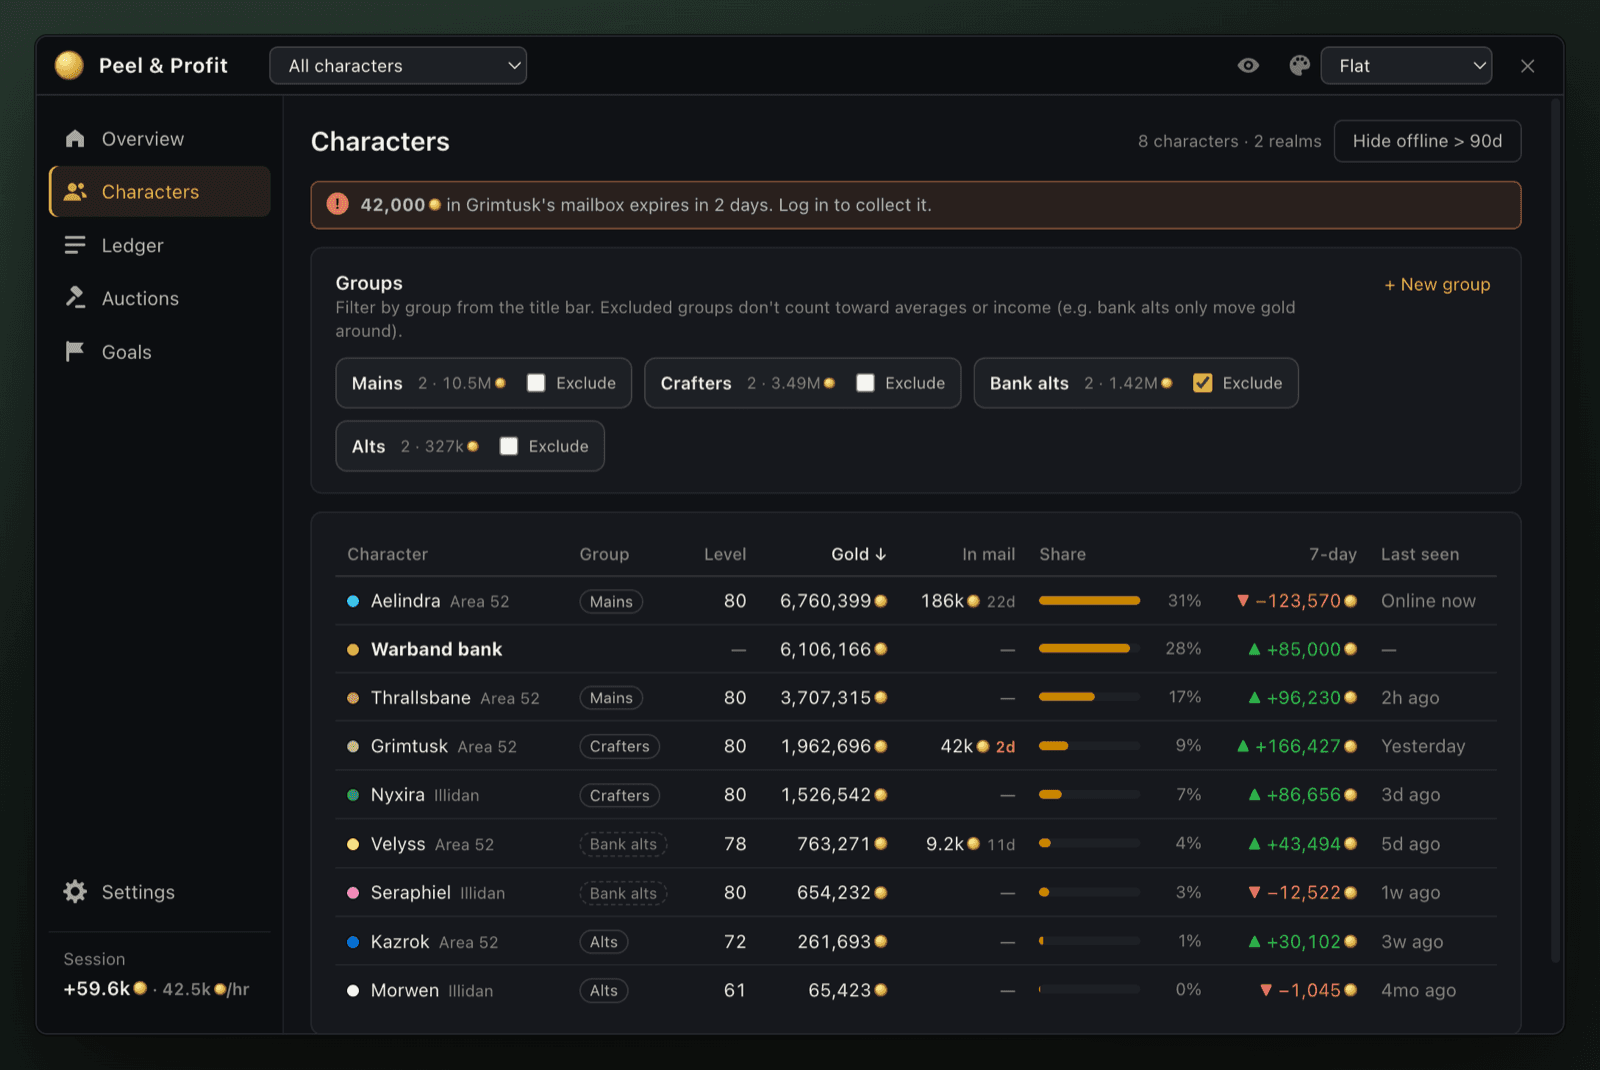This screenshot has width=1600, height=1070.
Task: Open the Auctions page
Action: click(160, 298)
